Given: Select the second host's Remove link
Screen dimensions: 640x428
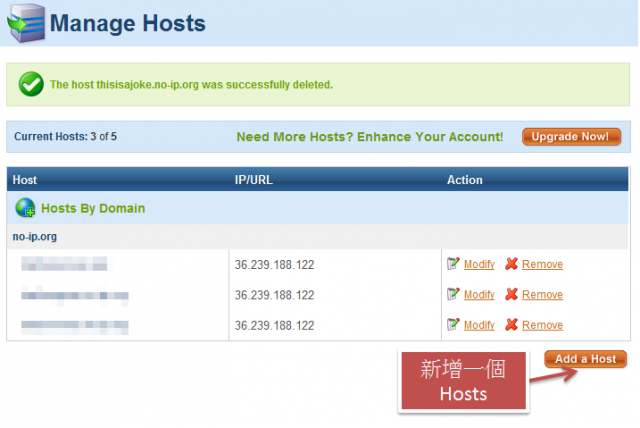Looking at the screenshot, I should pos(542,295).
